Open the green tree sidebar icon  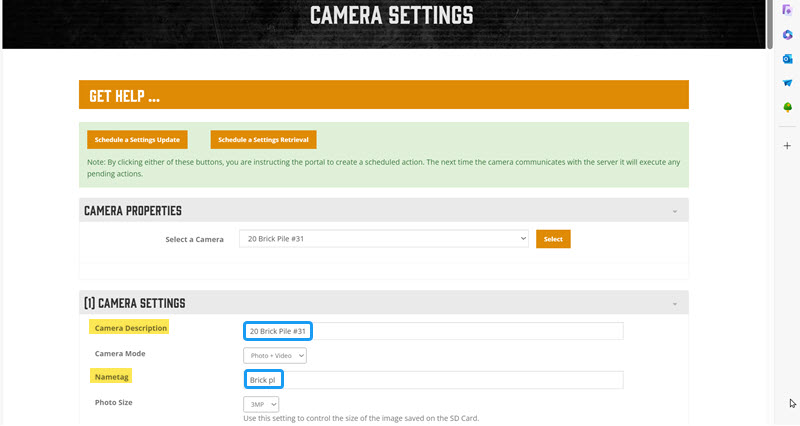click(x=787, y=107)
